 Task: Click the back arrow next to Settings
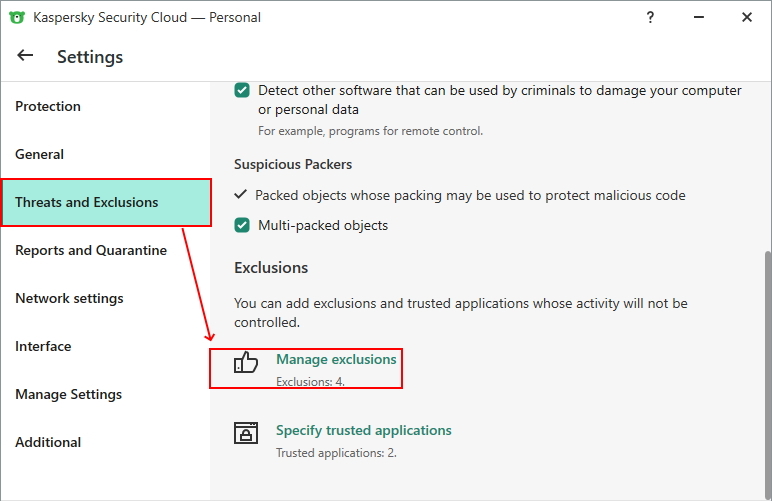(25, 56)
